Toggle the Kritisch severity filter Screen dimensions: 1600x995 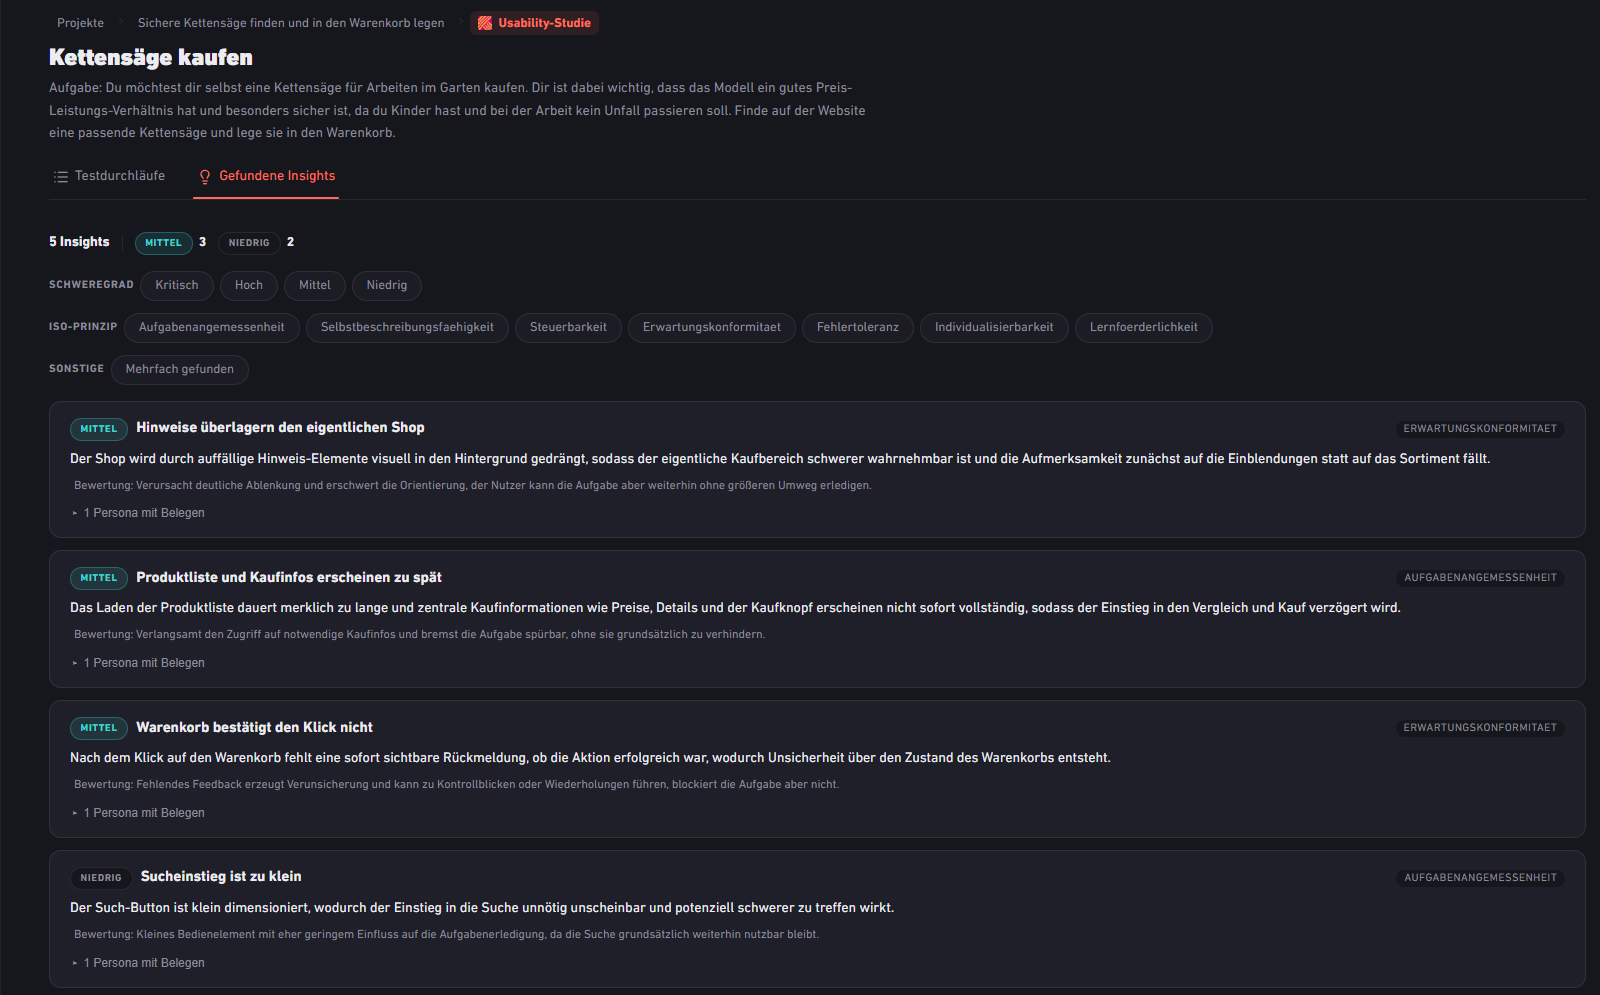(x=177, y=285)
